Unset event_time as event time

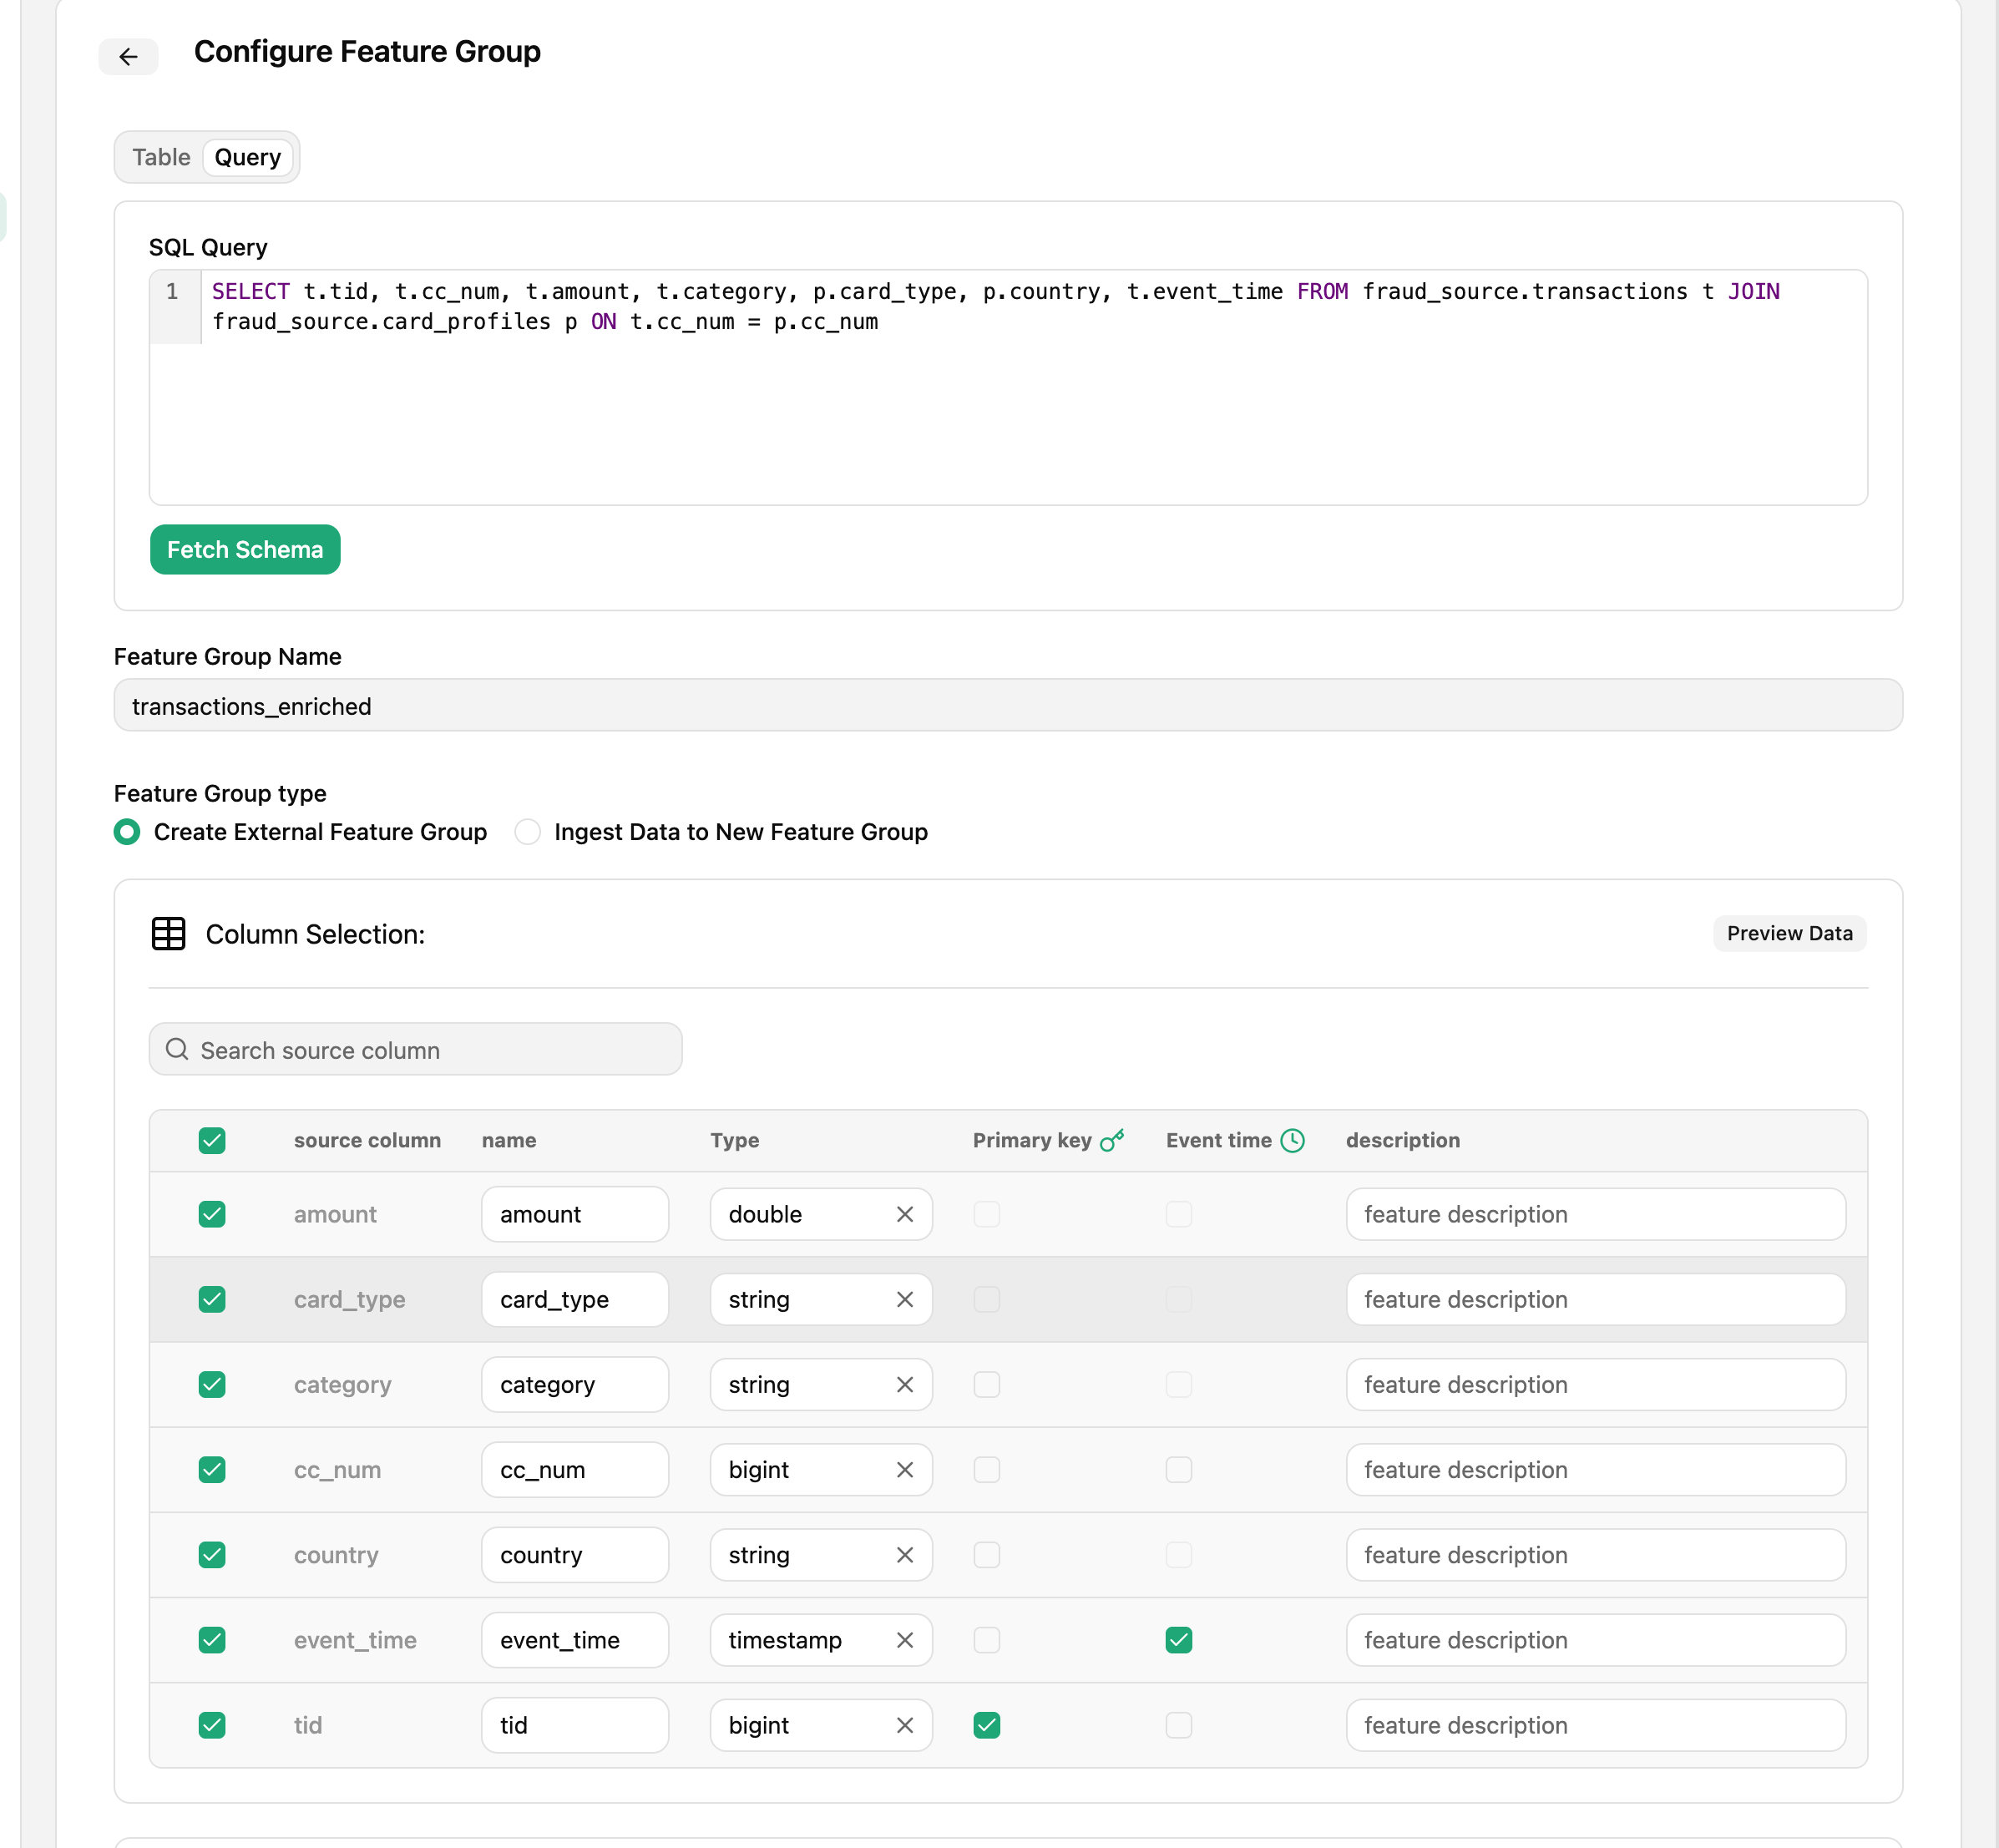pos(1179,1640)
